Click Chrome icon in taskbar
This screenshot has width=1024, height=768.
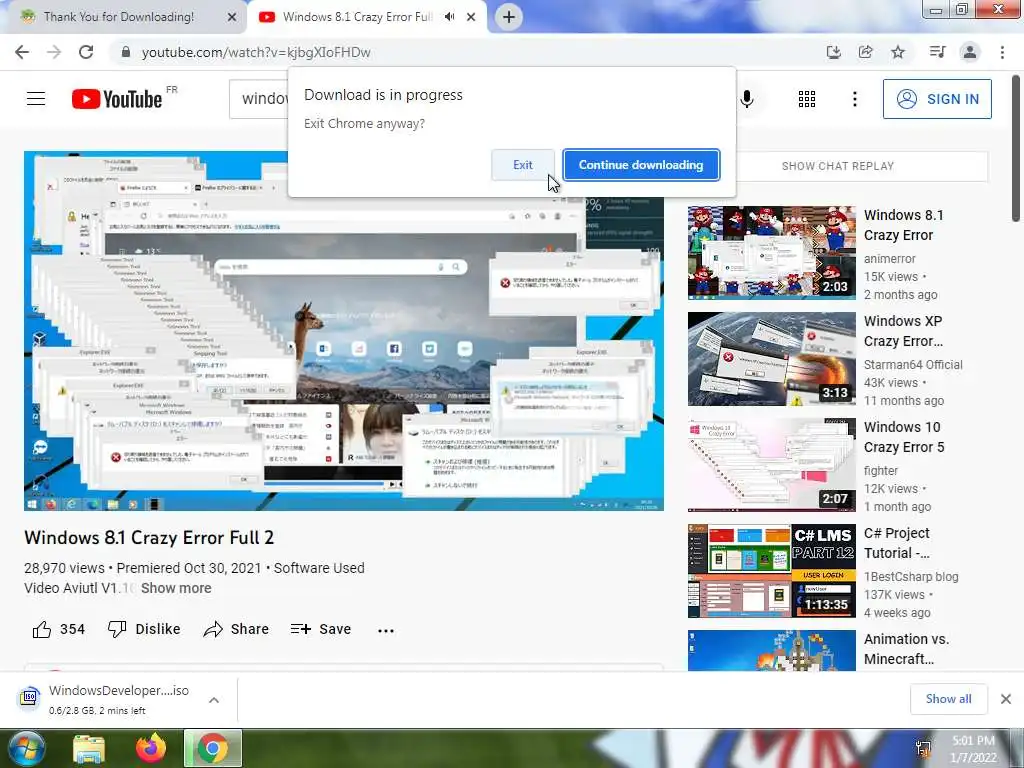[213, 749]
